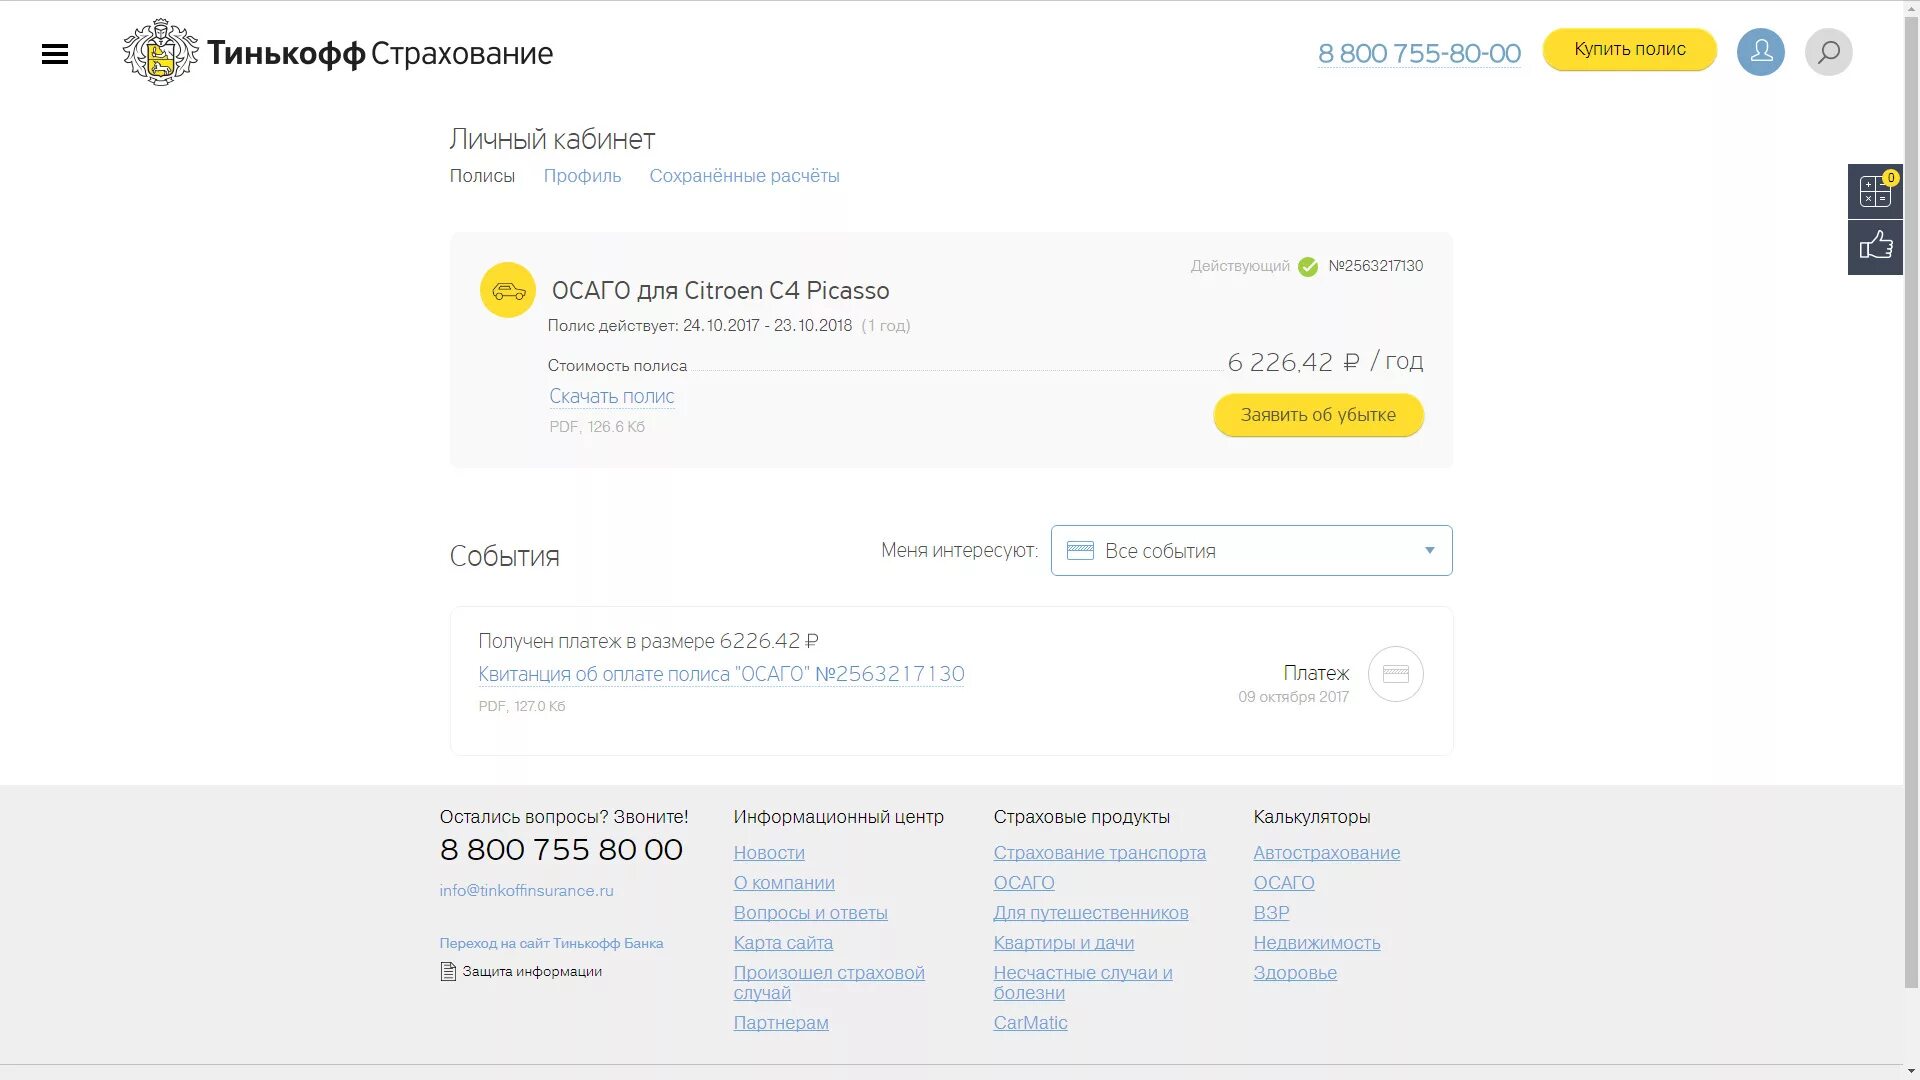
Task: Click the document icon beside Защита информации
Action: pyautogui.click(x=448, y=971)
